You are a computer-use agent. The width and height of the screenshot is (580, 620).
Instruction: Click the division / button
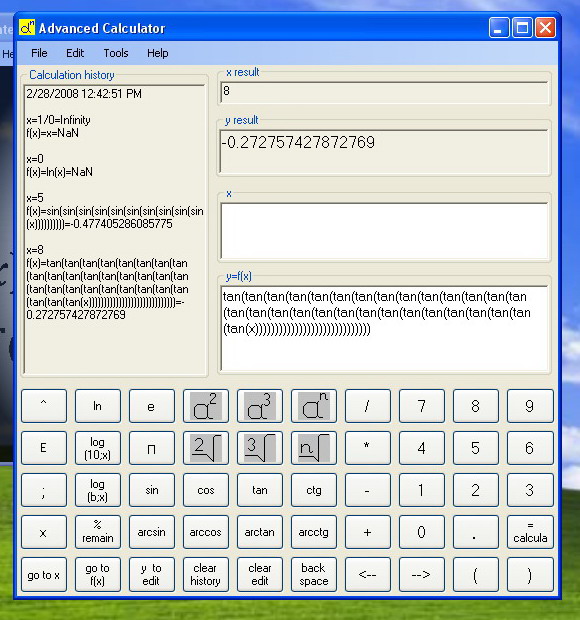coord(368,406)
